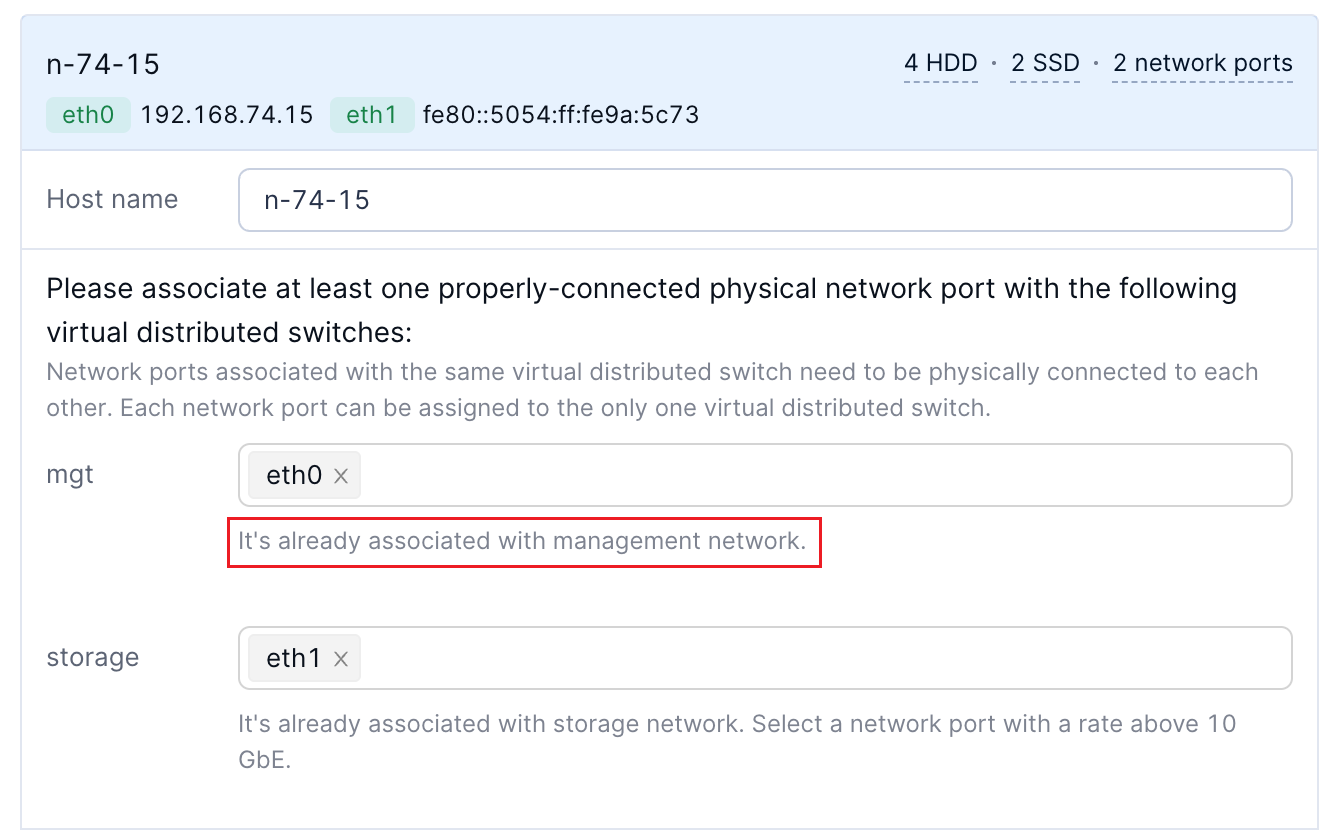Show the 2 network ports details
The image size is (1336, 830).
click(x=1202, y=64)
